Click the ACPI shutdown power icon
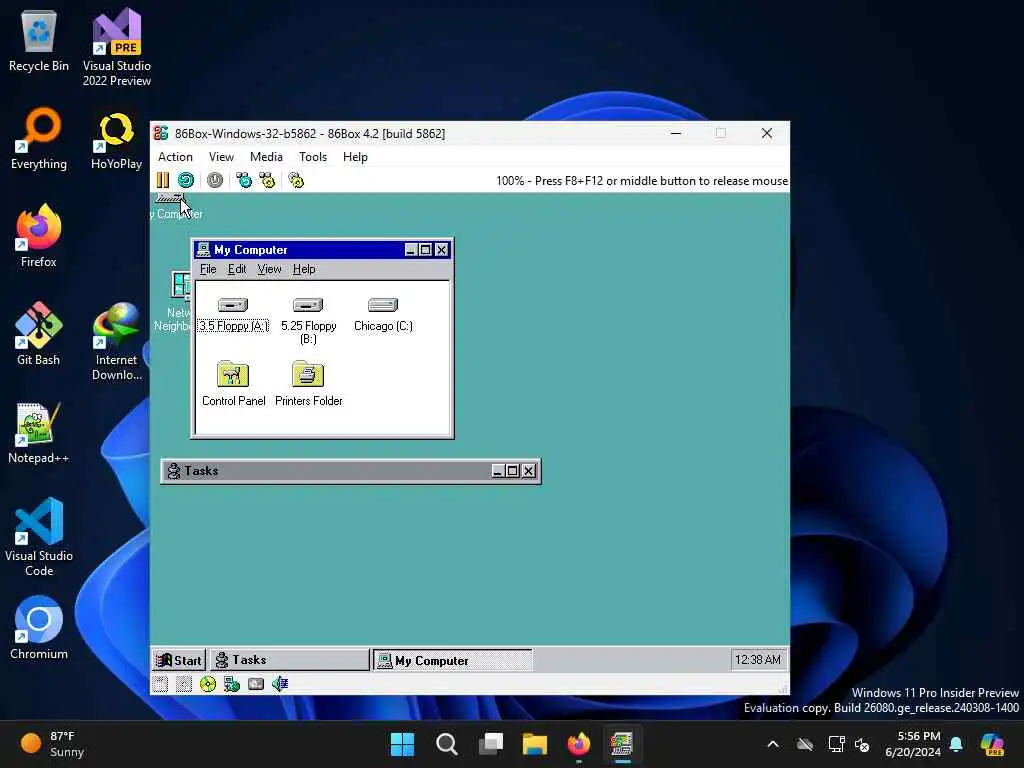 pos(215,180)
